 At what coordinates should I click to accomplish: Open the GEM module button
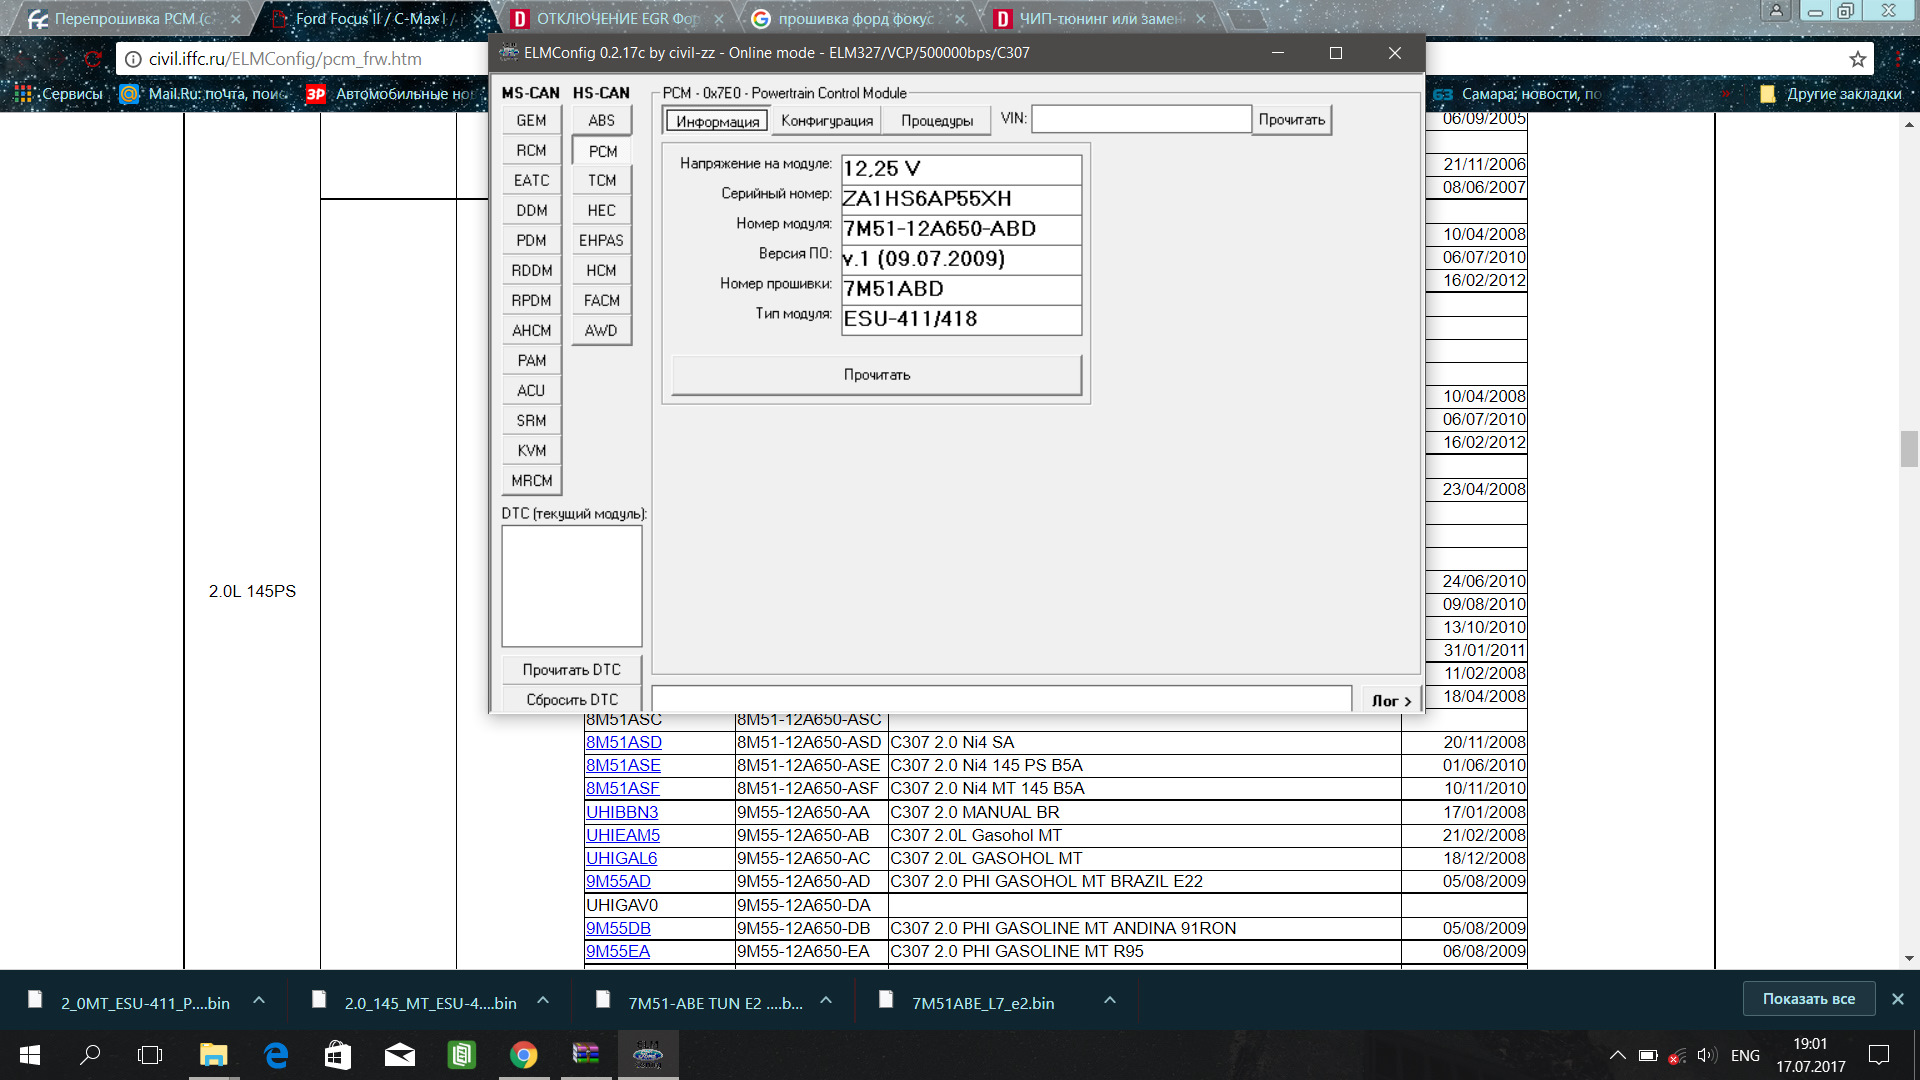pyautogui.click(x=531, y=120)
